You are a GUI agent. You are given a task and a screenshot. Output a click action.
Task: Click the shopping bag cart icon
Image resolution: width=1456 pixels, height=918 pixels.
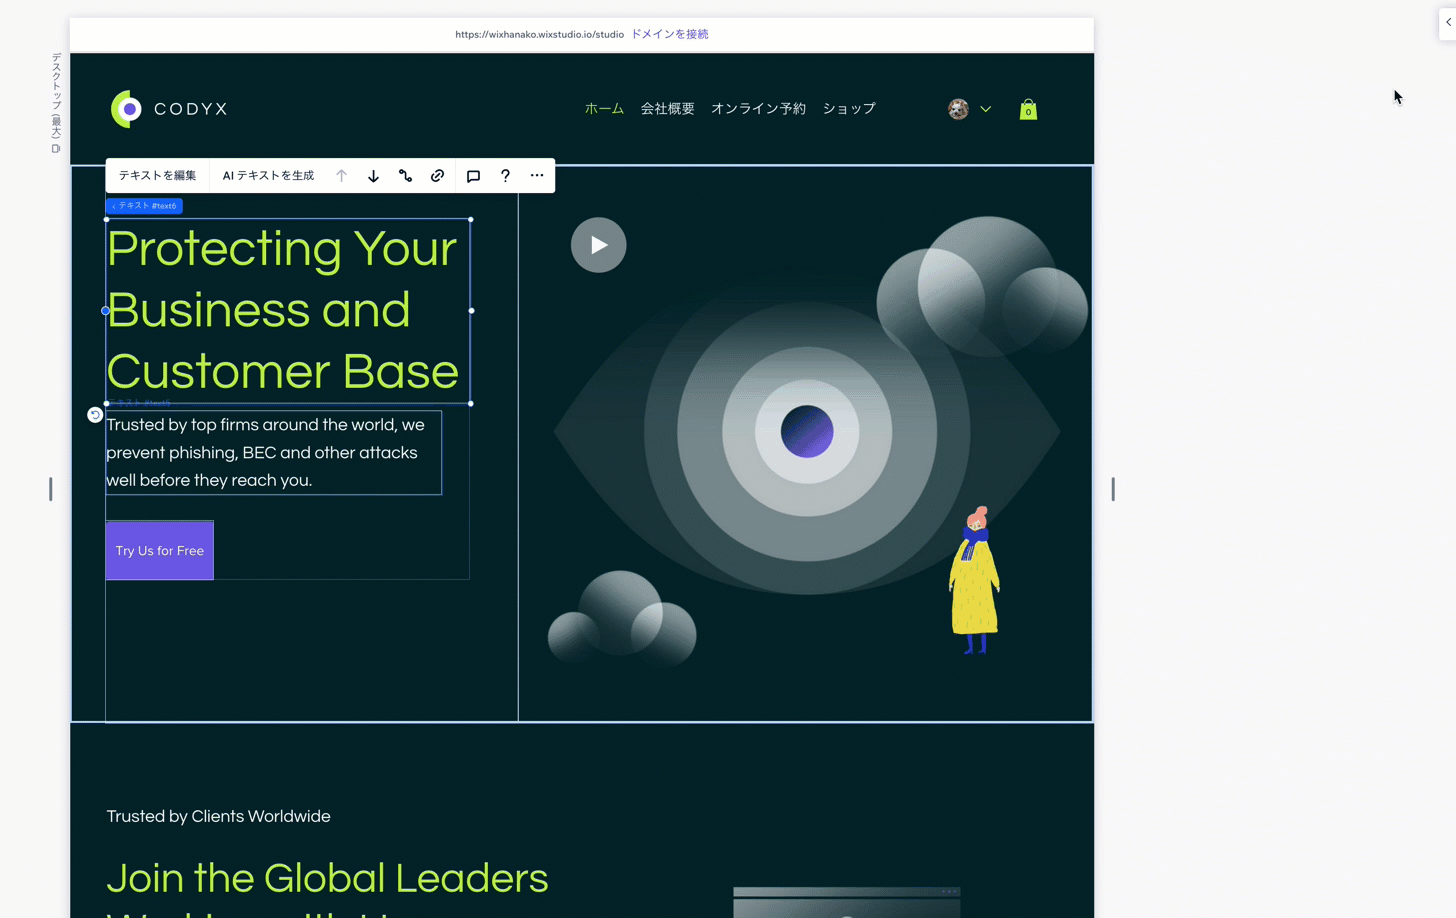point(1028,110)
